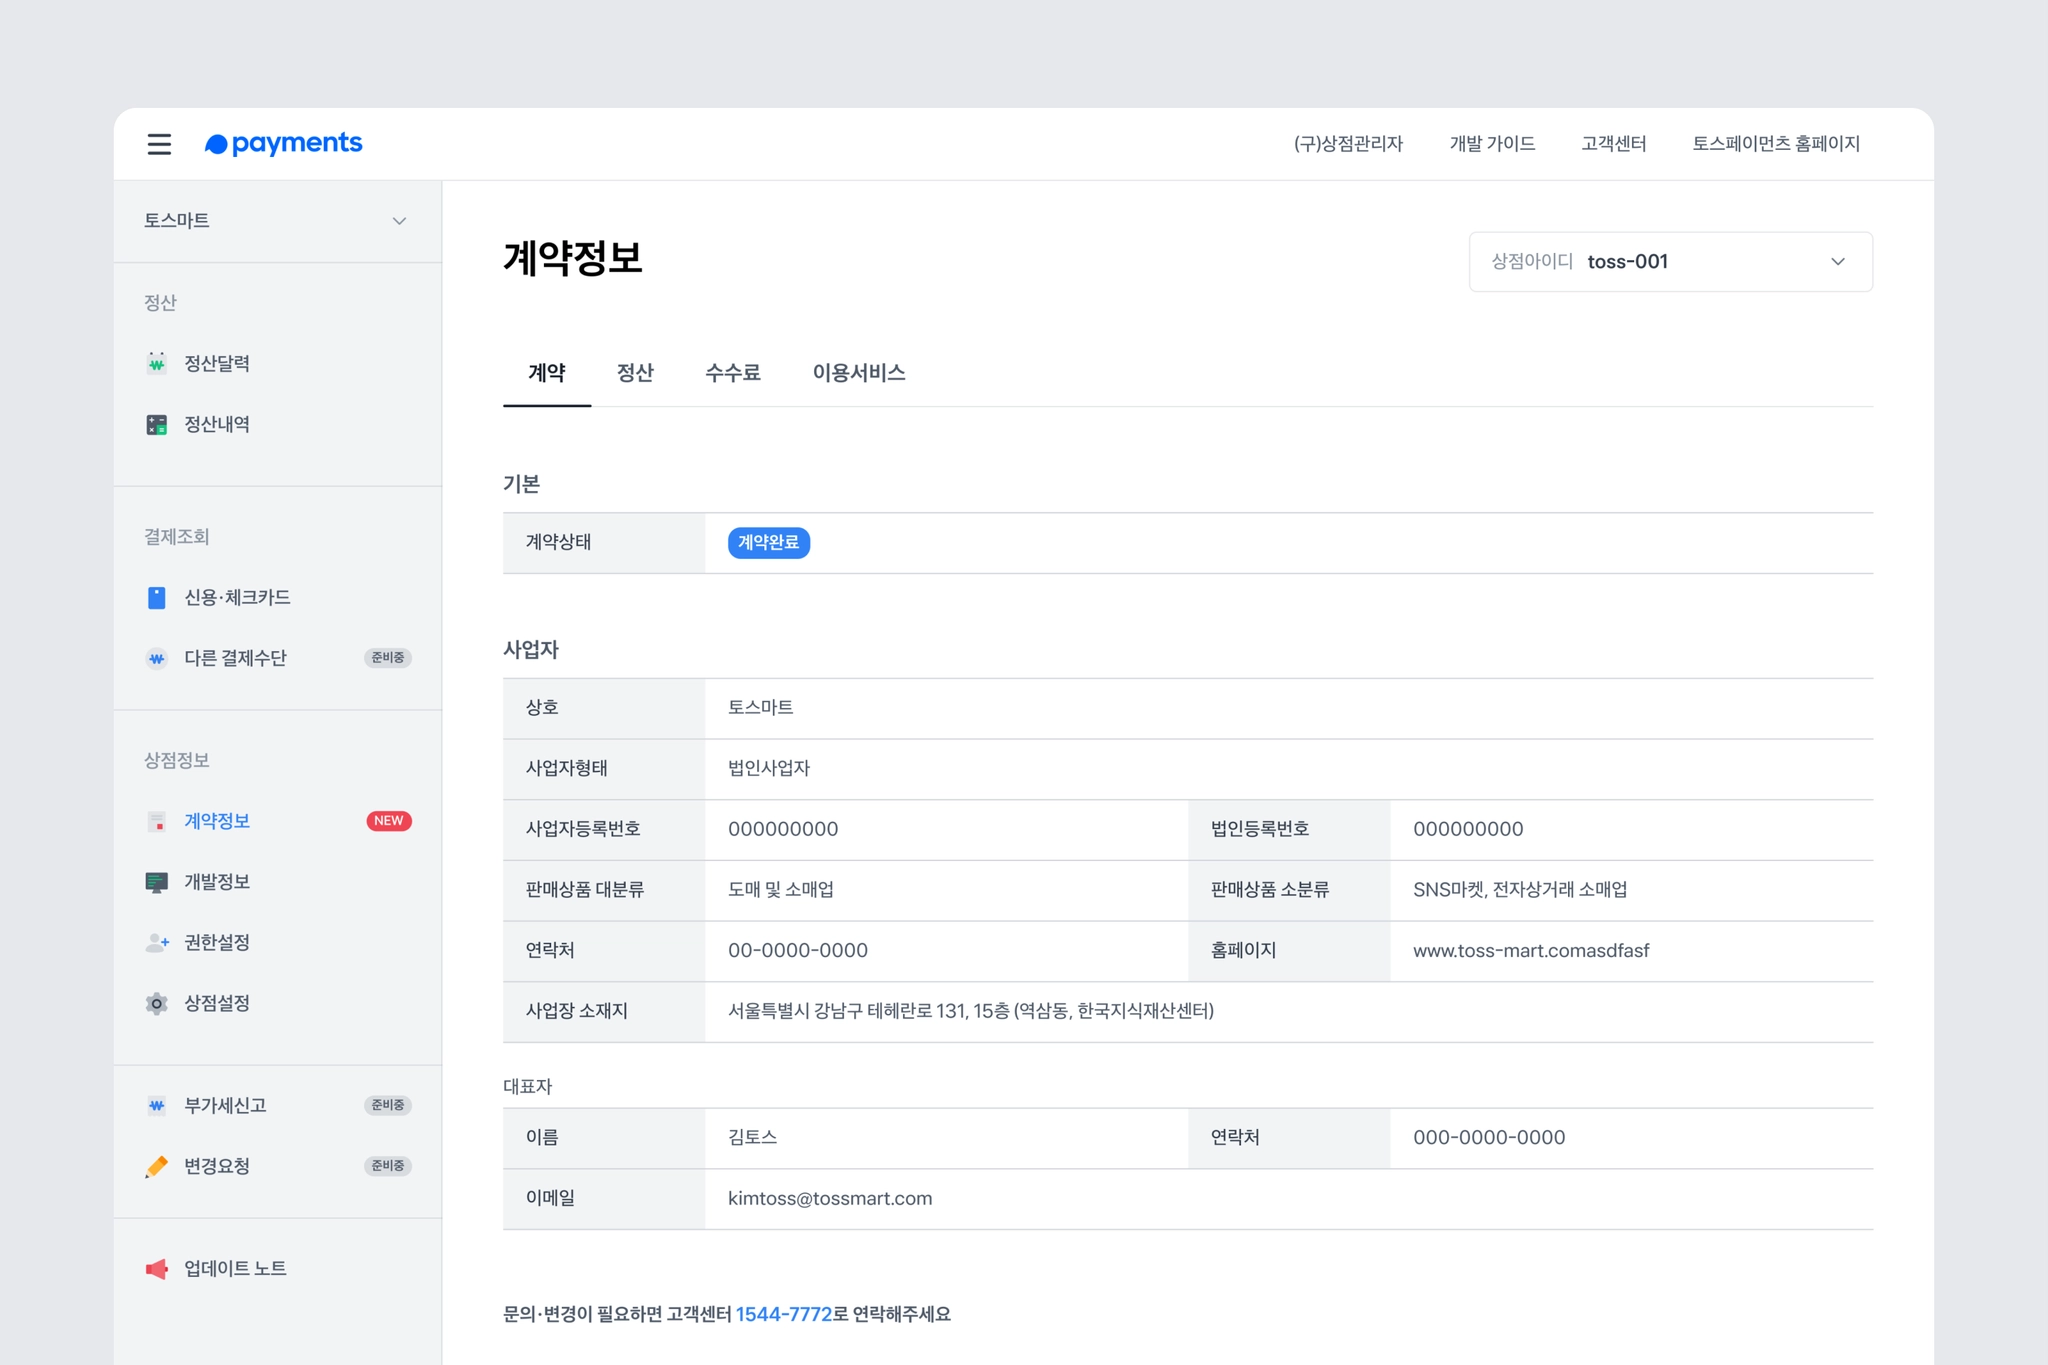Click the chevron beside toss-001
The image size is (2048, 1365).
(1837, 262)
